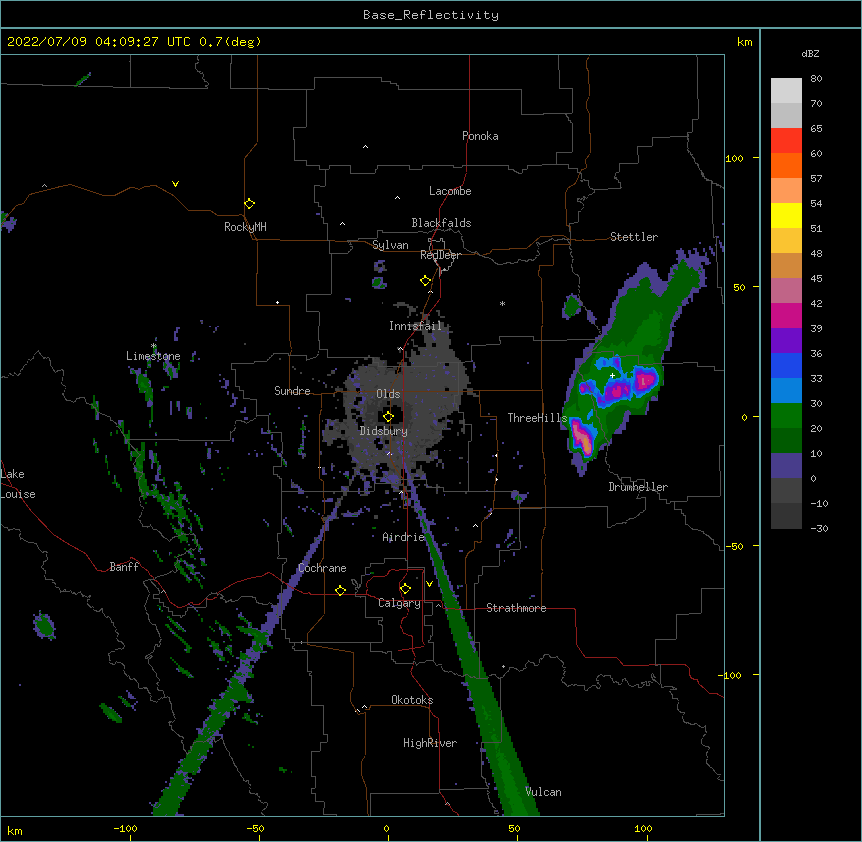Click the purple 10 dBZ legend color
This screenshot has width=862, height=842.
click(x=786, y=466)
